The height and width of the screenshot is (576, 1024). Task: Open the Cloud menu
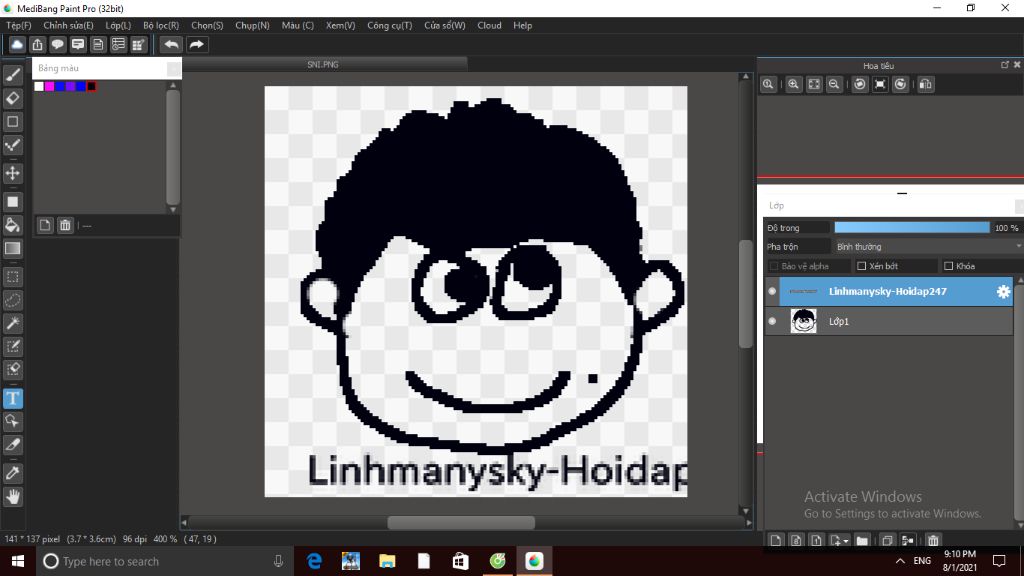click(489, 25)
